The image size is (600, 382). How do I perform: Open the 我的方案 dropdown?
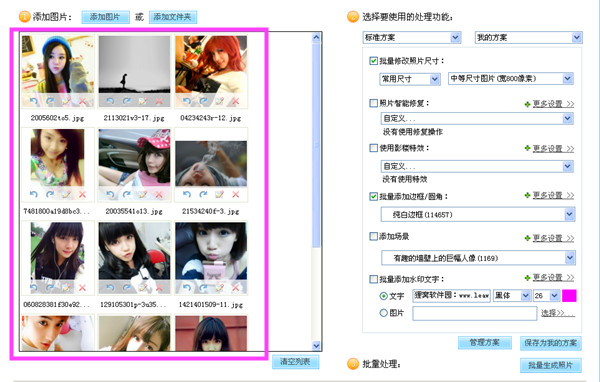(x=528, y=38)
